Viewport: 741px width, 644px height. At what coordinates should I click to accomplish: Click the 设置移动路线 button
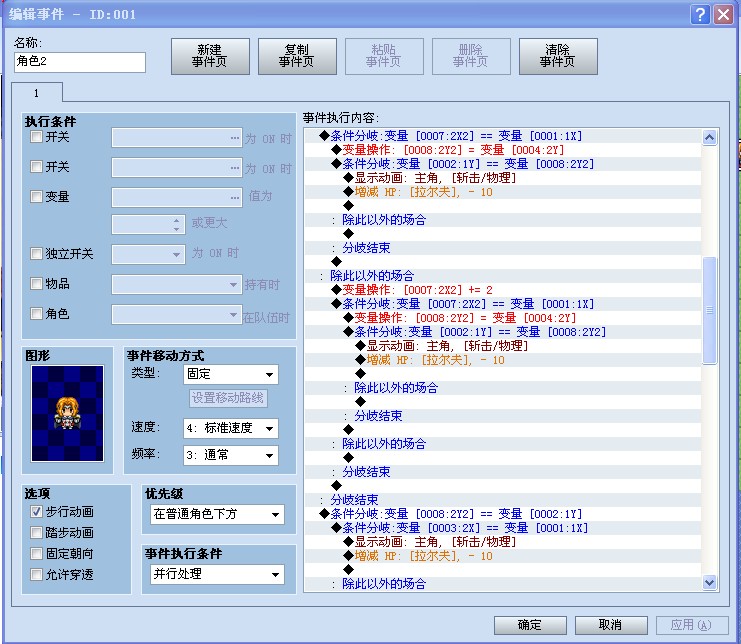(x=228, y=398)
